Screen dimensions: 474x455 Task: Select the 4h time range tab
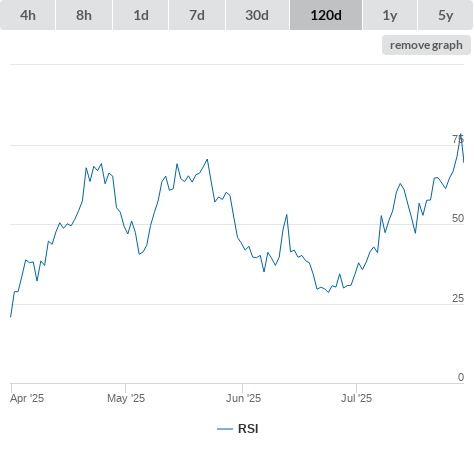[x=28, y=15]
